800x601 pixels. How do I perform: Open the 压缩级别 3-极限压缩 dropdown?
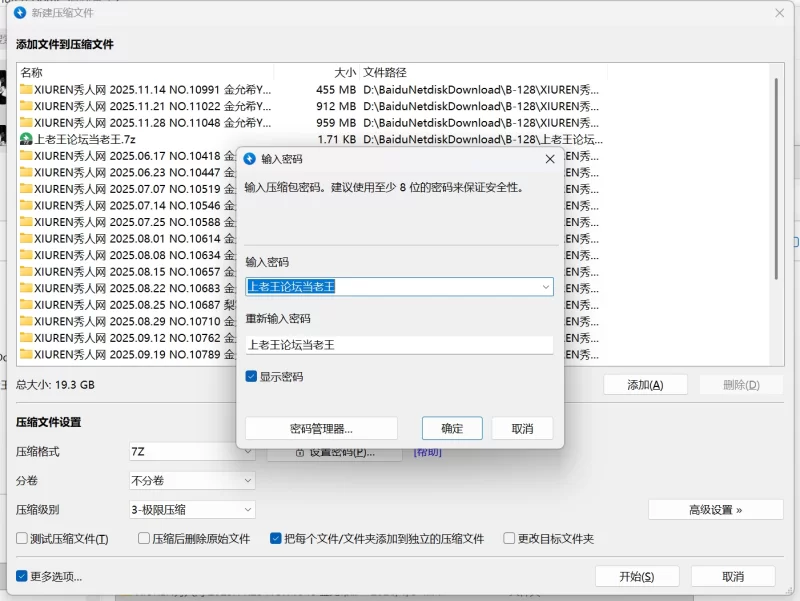coord(192,510)
